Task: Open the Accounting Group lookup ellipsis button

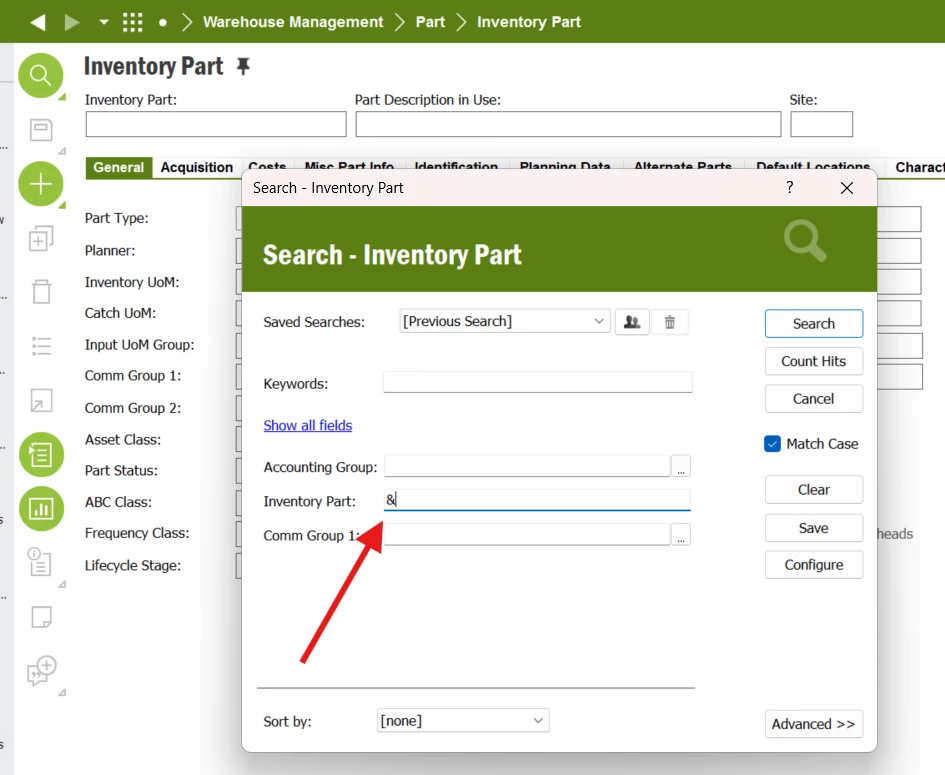Action: (681, 466)
